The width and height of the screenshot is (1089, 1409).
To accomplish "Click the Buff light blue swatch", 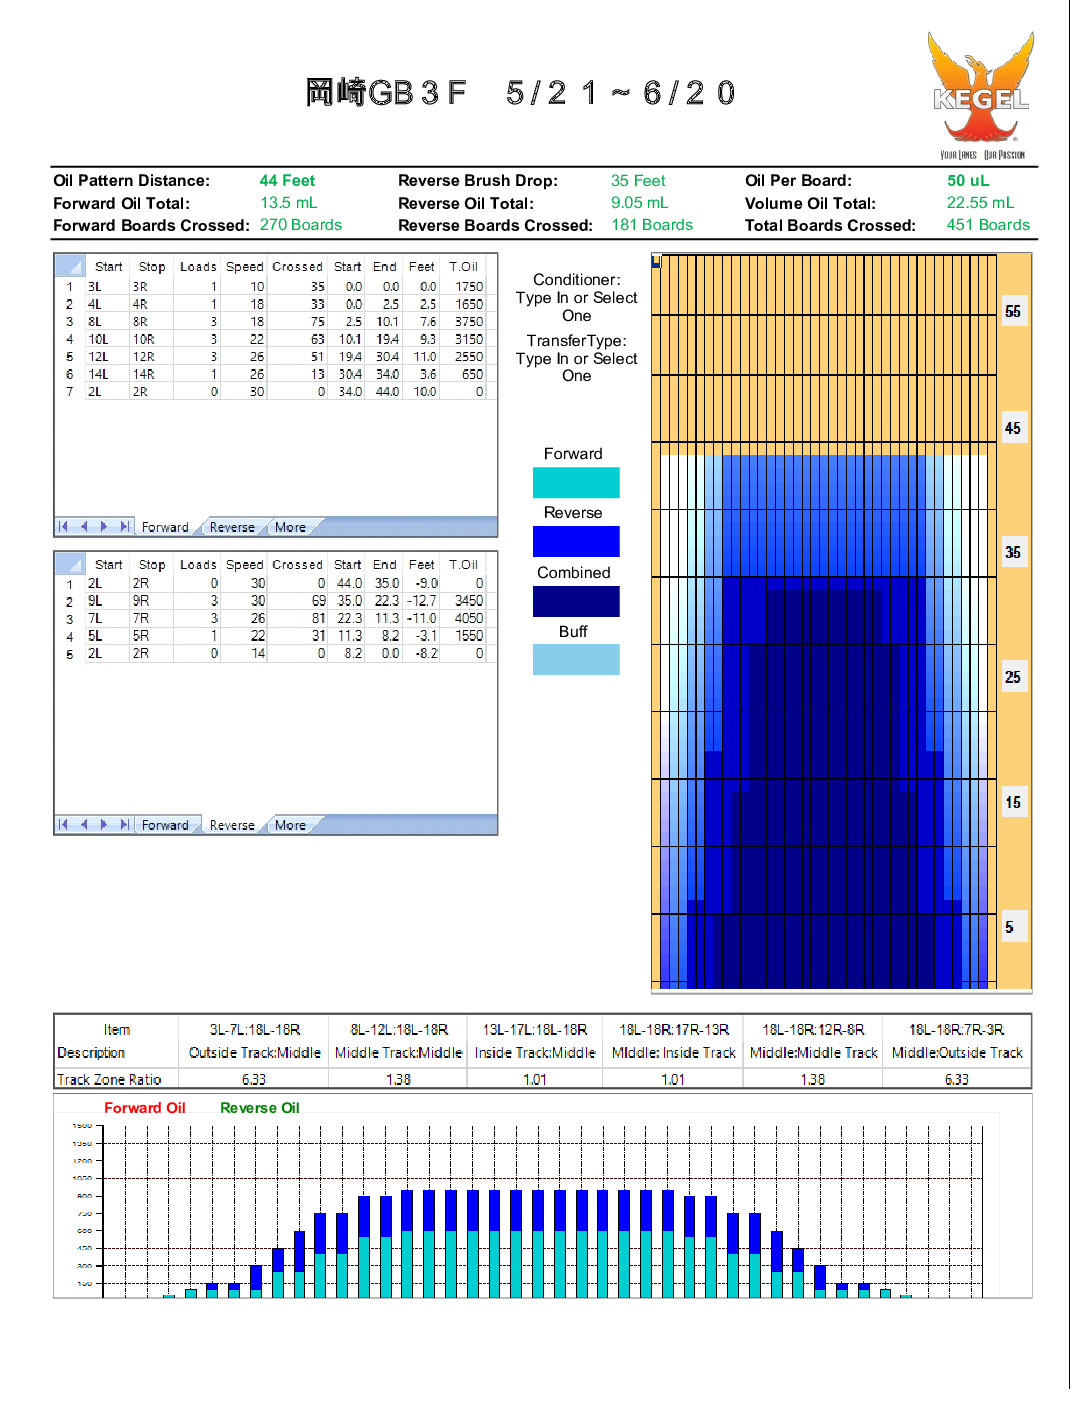I will coord(576,659).
